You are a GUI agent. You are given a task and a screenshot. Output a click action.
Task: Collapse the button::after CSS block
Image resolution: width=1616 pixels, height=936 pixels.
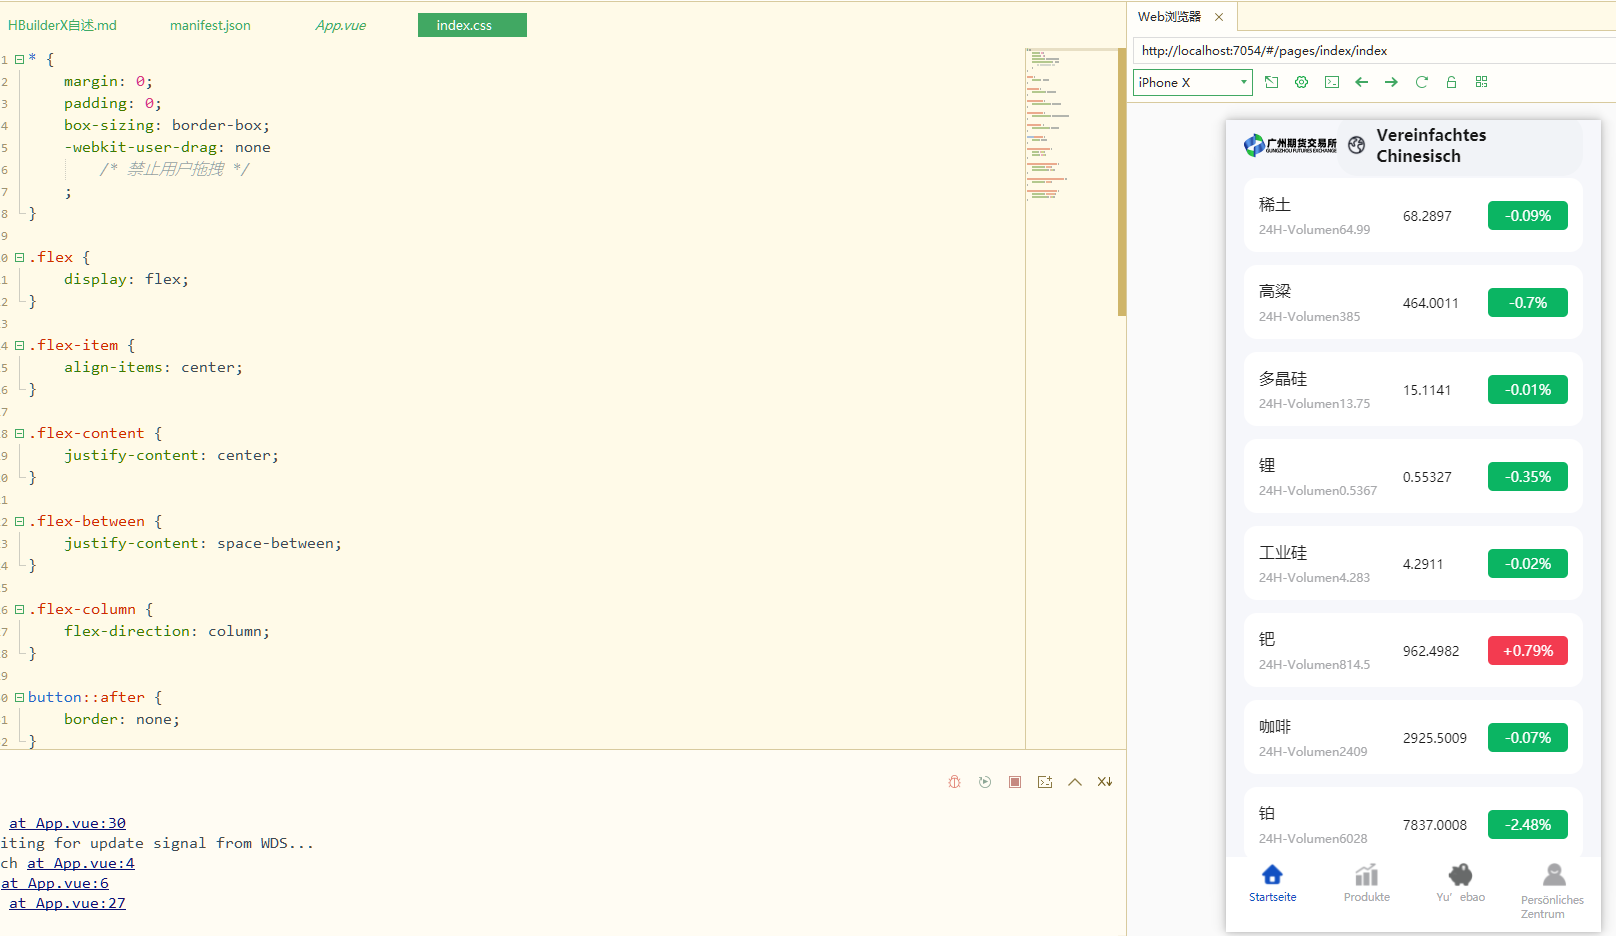(19, 697)
